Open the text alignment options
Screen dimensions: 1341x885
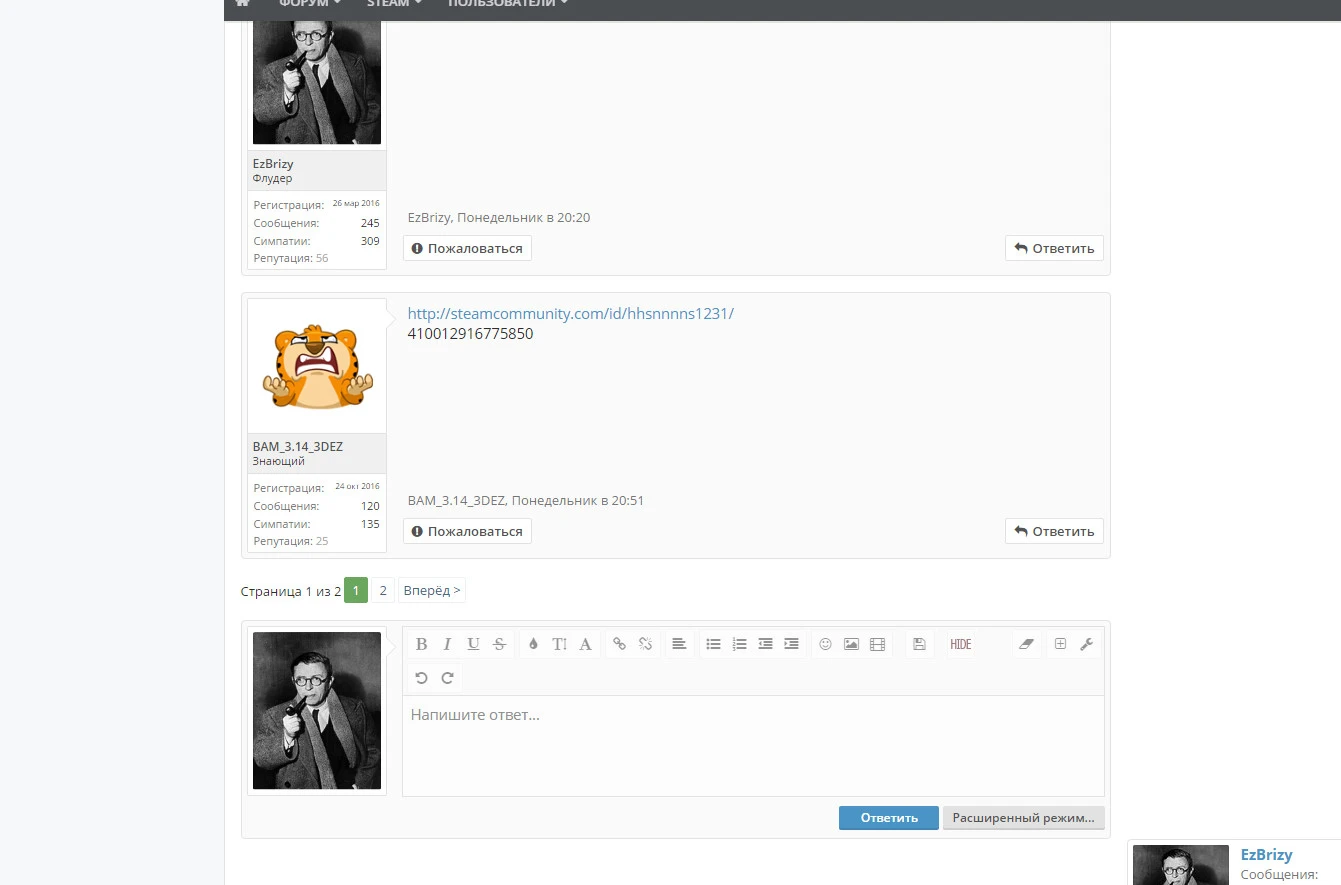pos(679,644)
